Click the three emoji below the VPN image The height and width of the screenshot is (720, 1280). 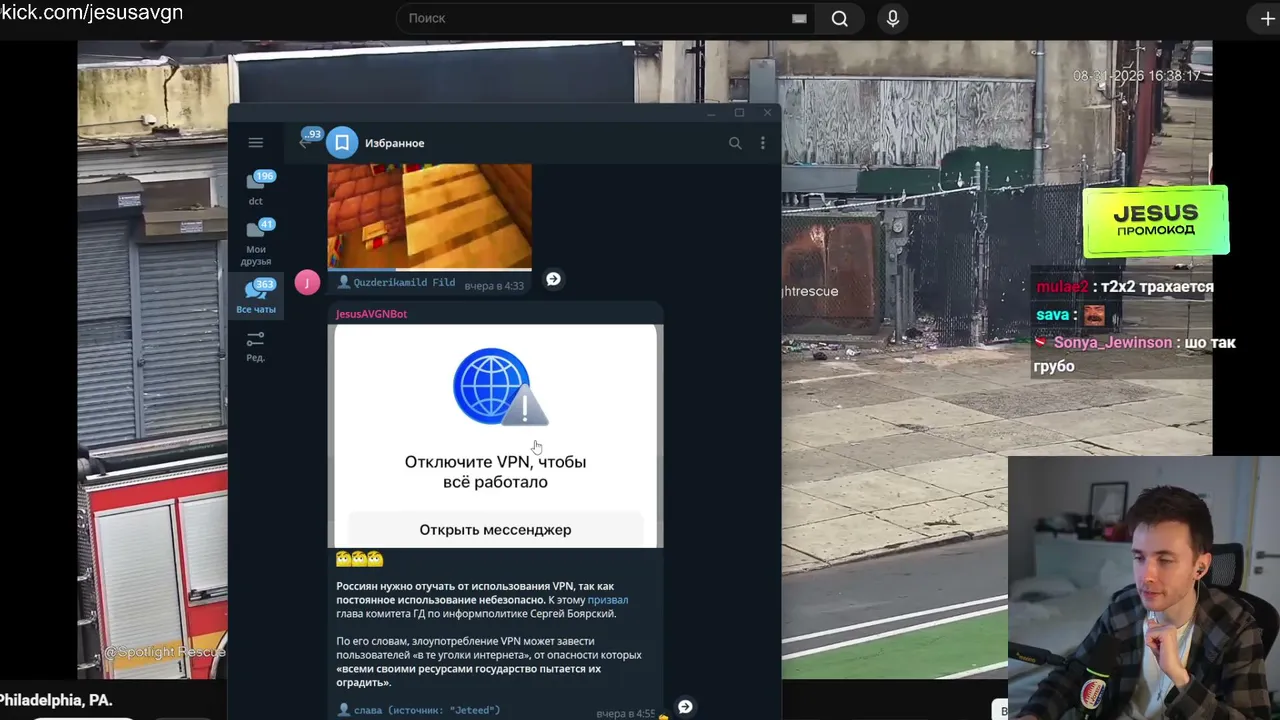point(360,559)
